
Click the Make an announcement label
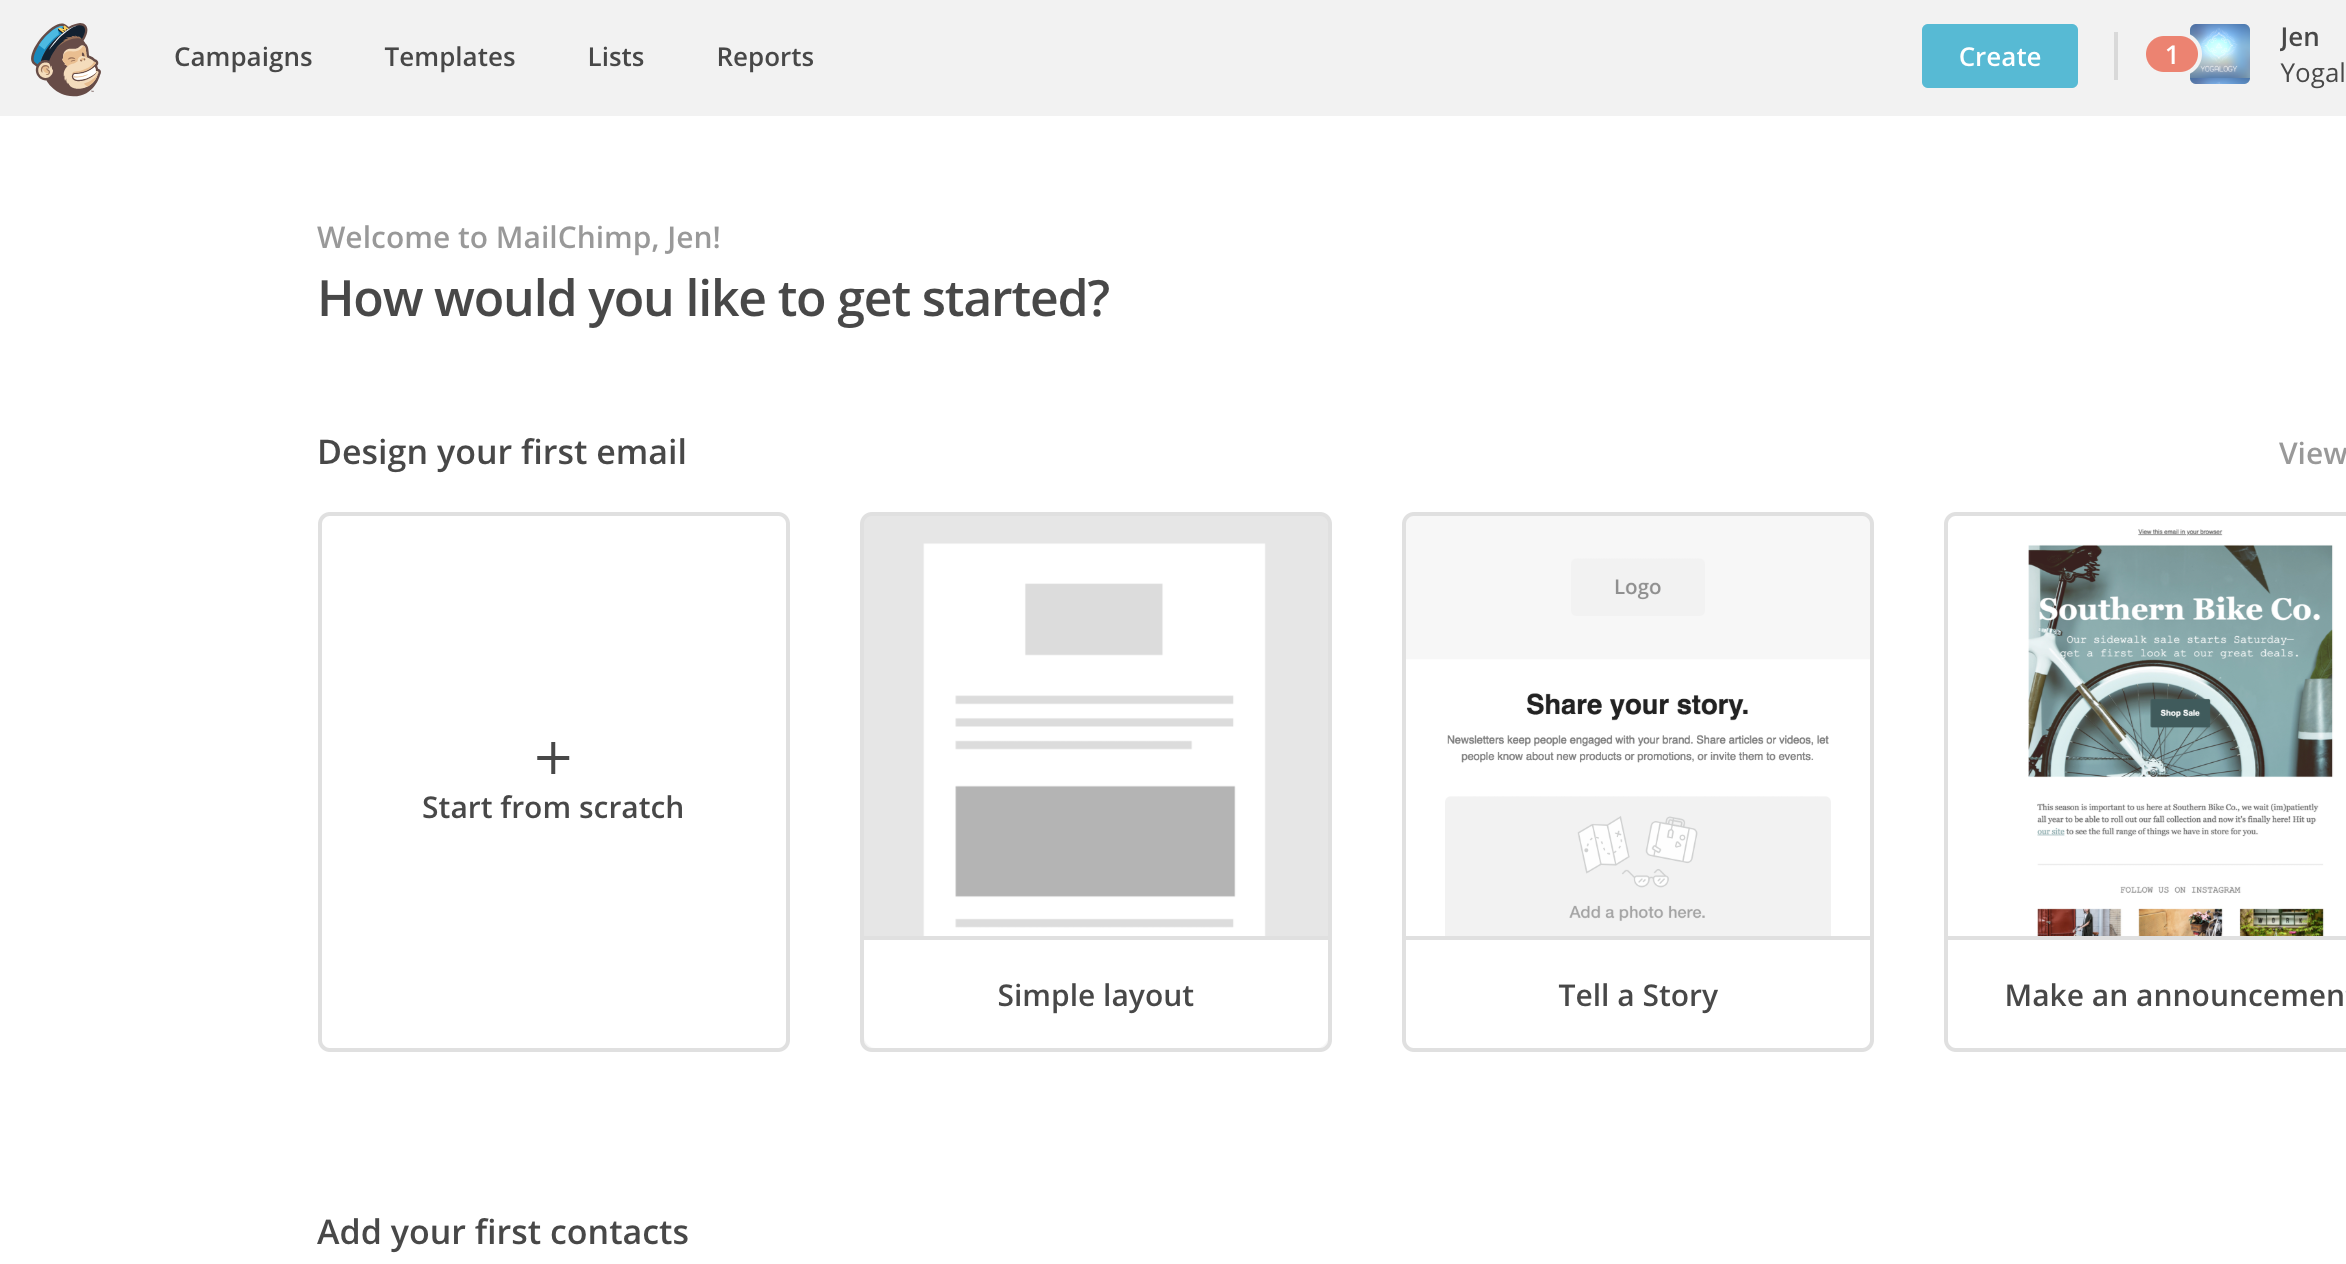[x=2175, y=995]
